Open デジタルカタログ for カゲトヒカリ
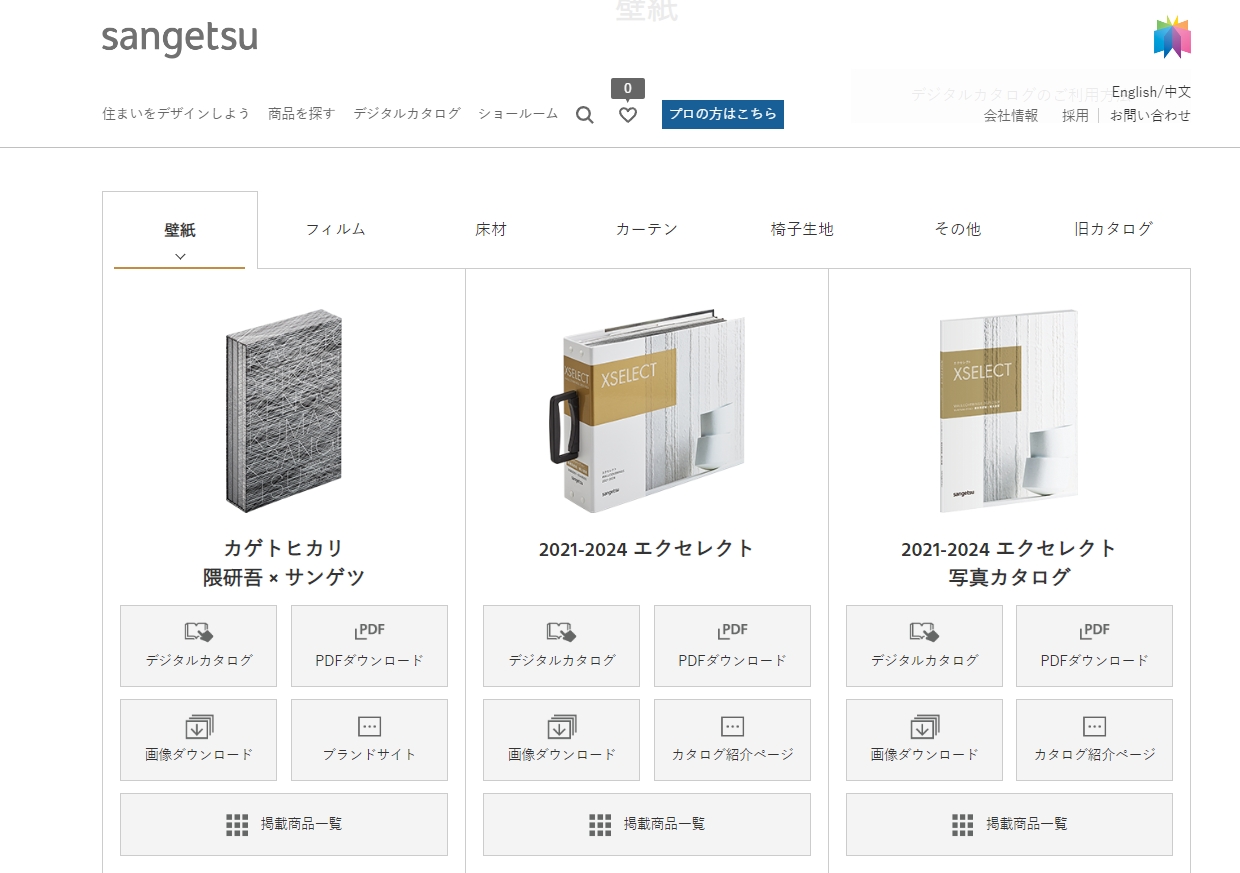Viewport: 1240px width, 873px height. [199, 646]
